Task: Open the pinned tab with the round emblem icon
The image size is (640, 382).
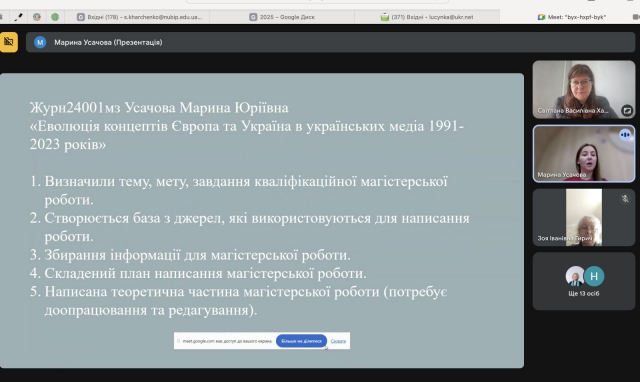Action: pyautogui.click(x=37, y=17)
